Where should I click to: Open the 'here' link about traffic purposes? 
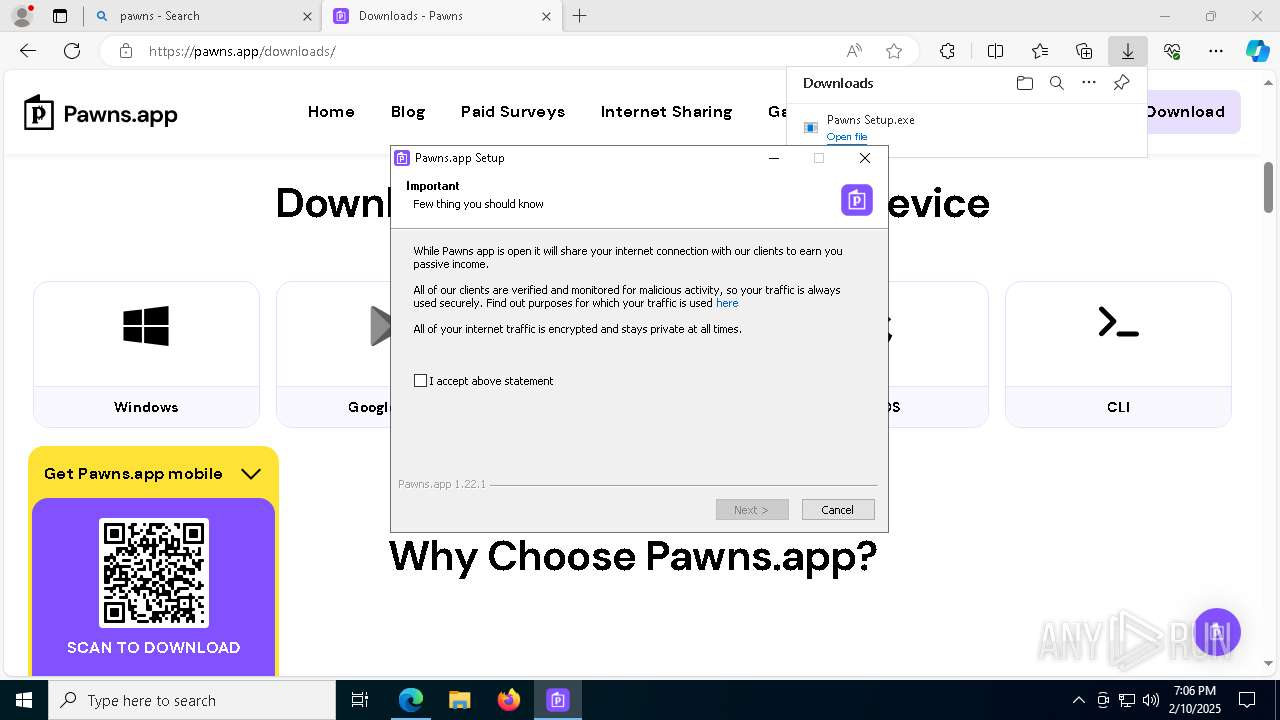pos(727,303)
